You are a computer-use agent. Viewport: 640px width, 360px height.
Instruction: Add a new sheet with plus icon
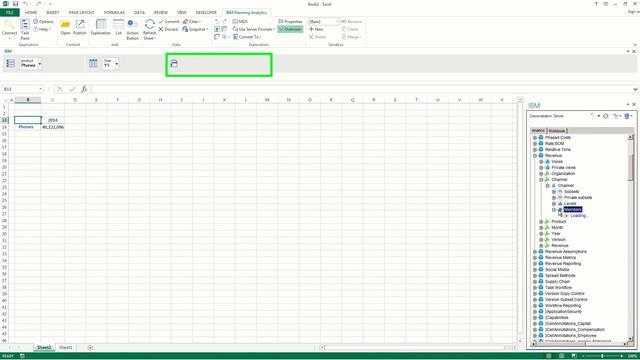tap(90, 348)
